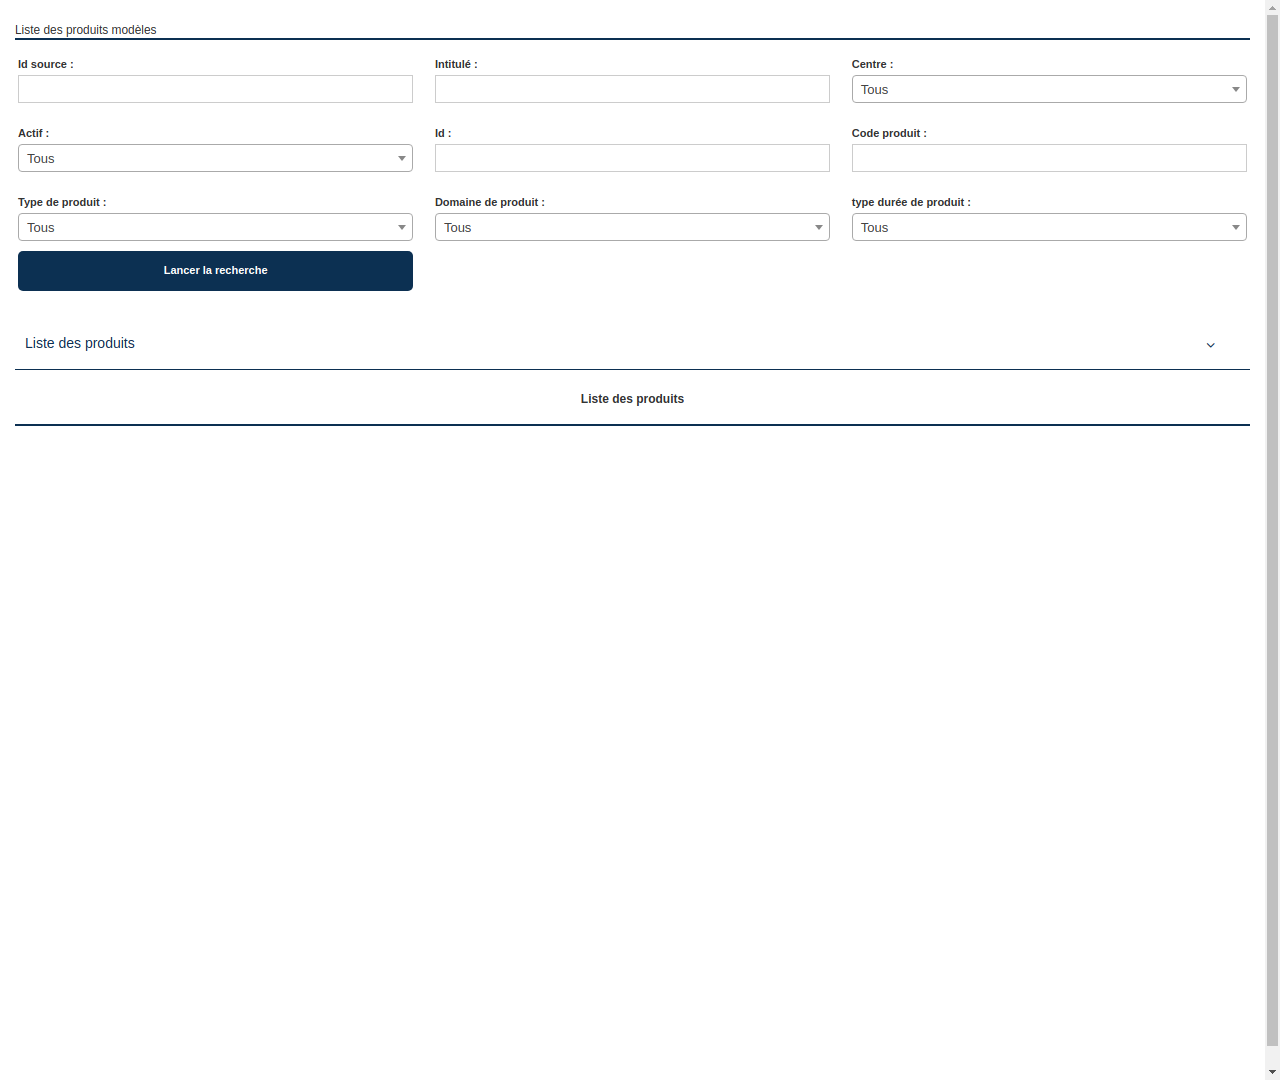Click the Liste des produits table title
1280x1080 pixels.
click(x=632, y=398)
